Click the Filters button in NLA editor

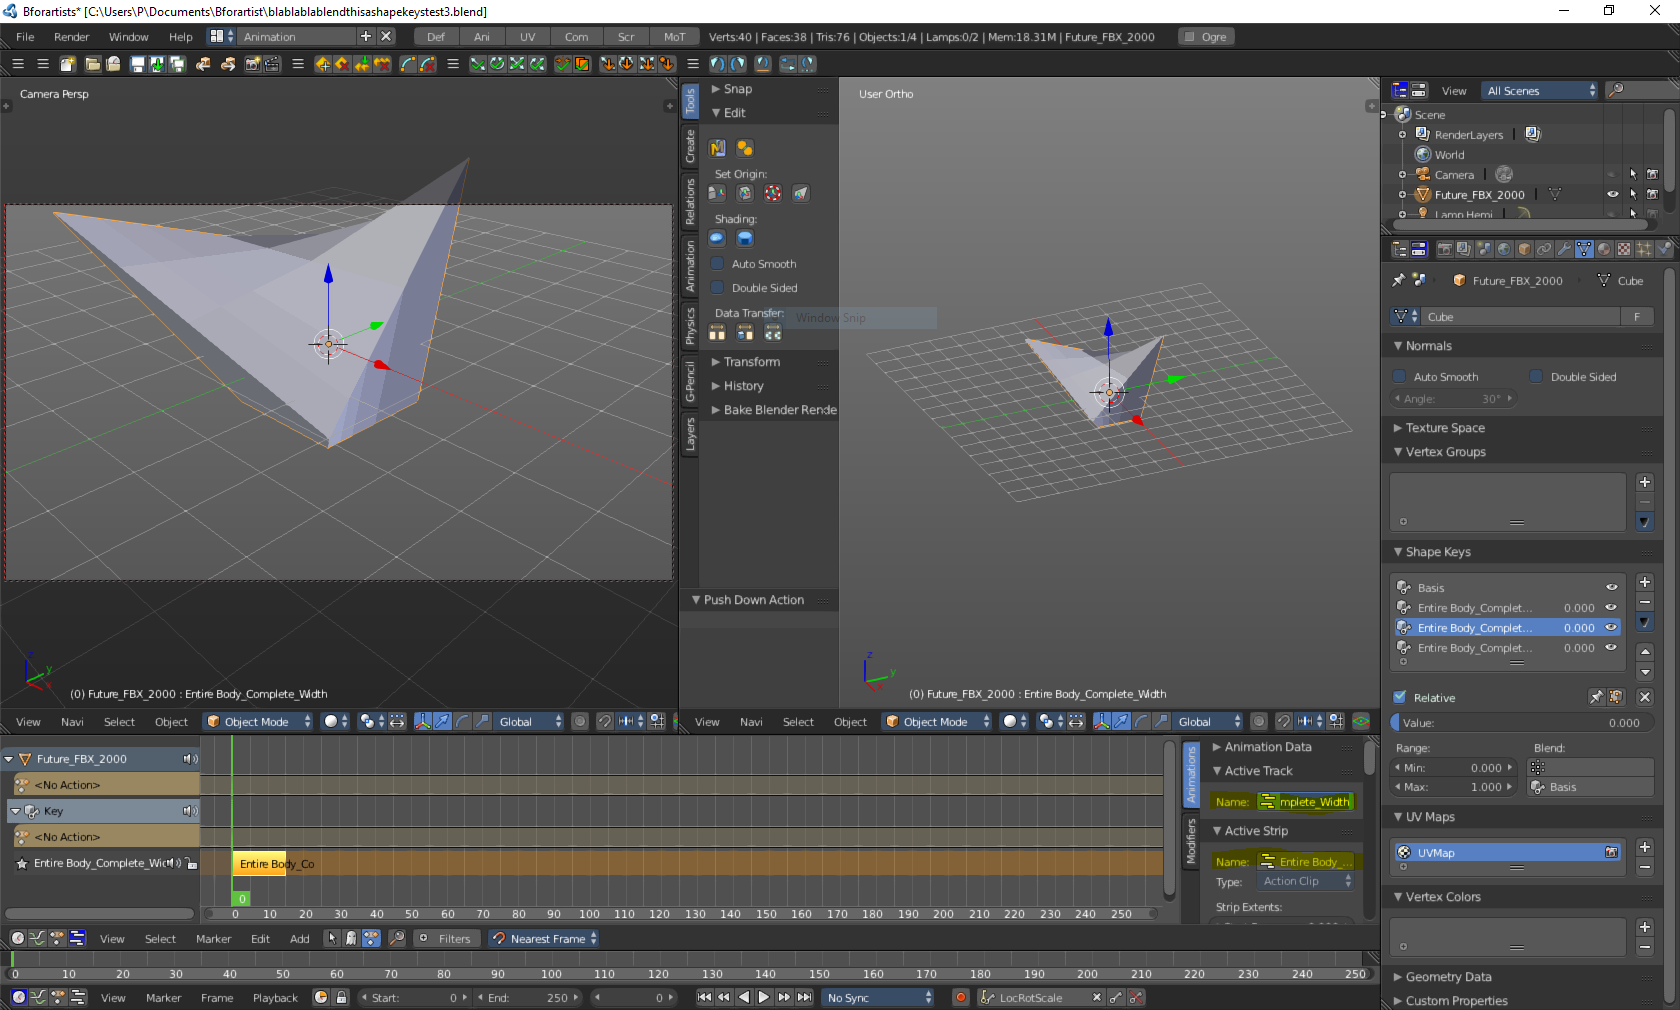click(x=447, y=939)
